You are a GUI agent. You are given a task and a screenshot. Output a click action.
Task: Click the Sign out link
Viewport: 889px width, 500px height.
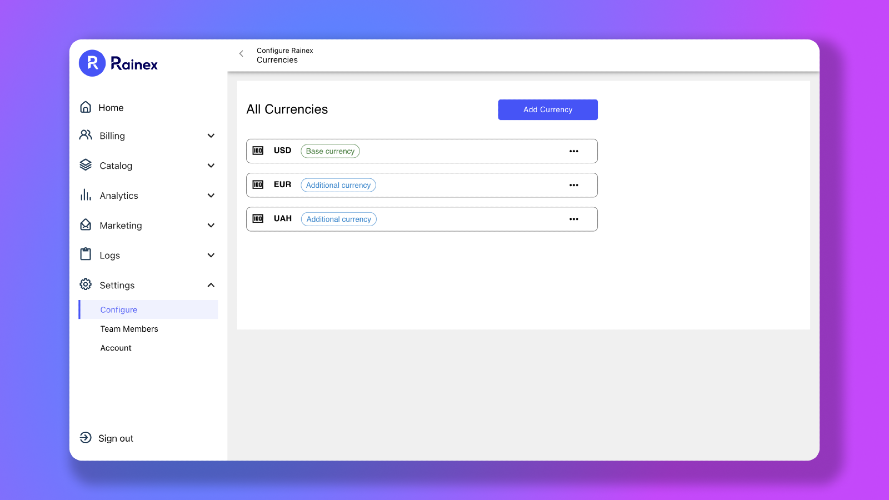(x=116, y=438)
